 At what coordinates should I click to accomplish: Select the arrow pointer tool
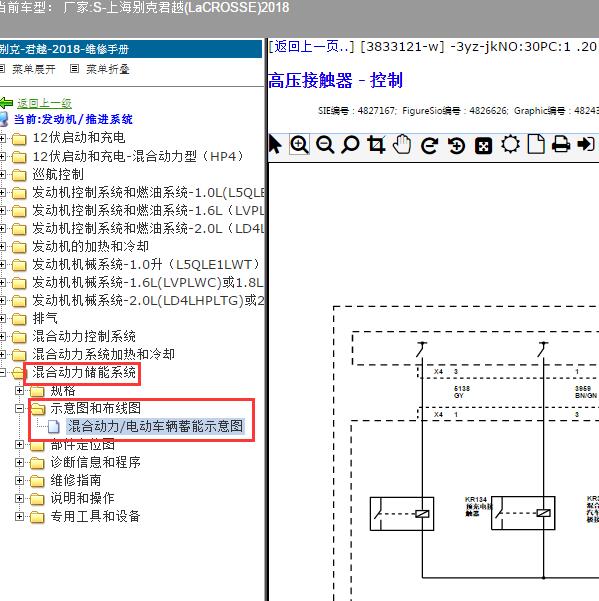coord(275,145)
